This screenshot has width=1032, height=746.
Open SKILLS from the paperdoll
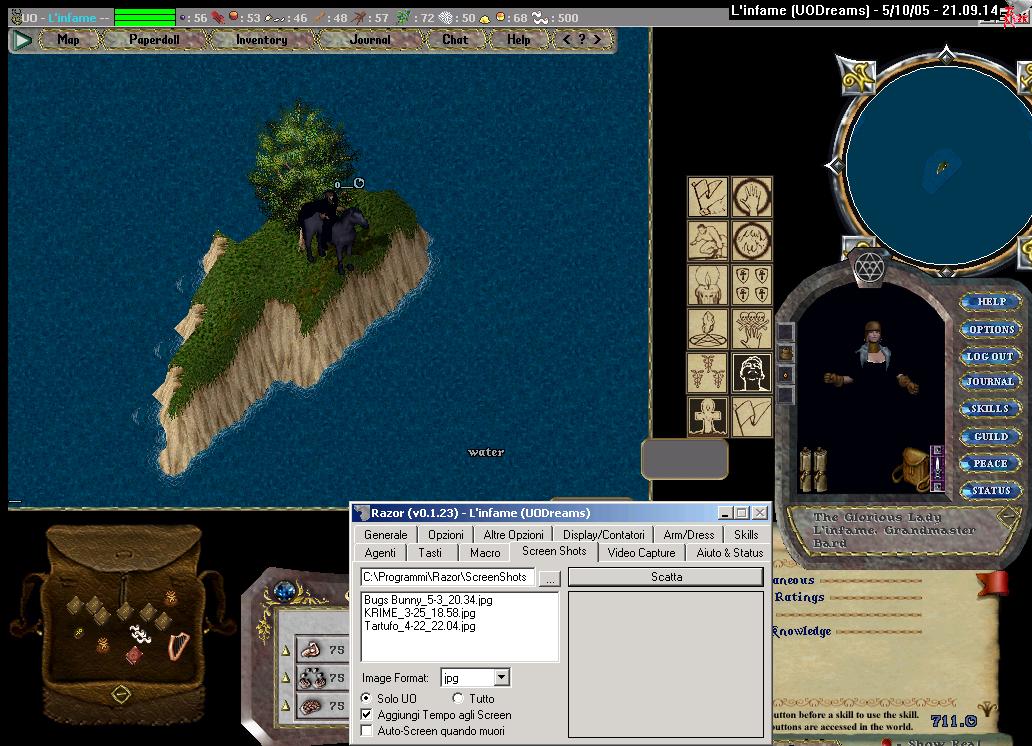point(989,409)
